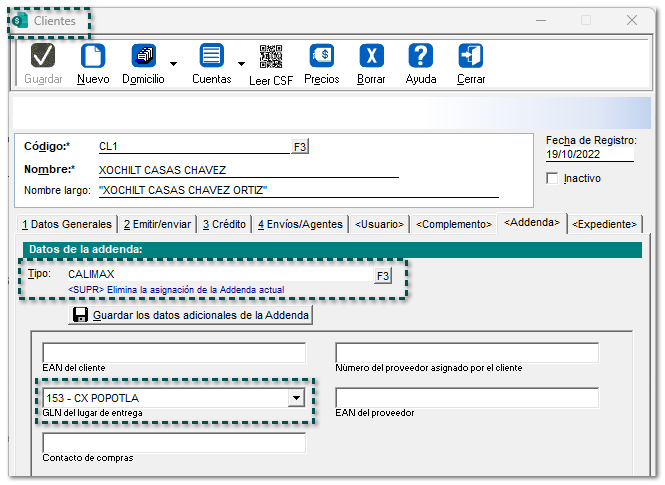Expand the Domicilio dropdown arrow

point(174,63)
